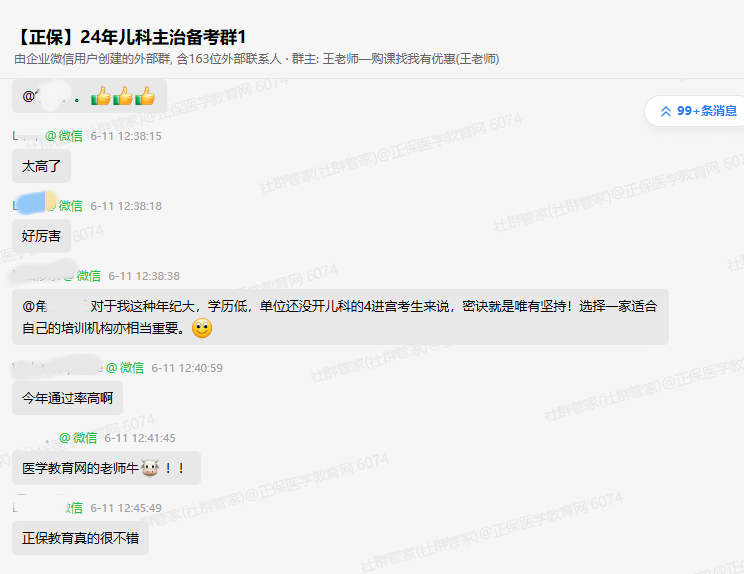Click the @微信 tag at 12:41:45

click(x=78, y=438)
